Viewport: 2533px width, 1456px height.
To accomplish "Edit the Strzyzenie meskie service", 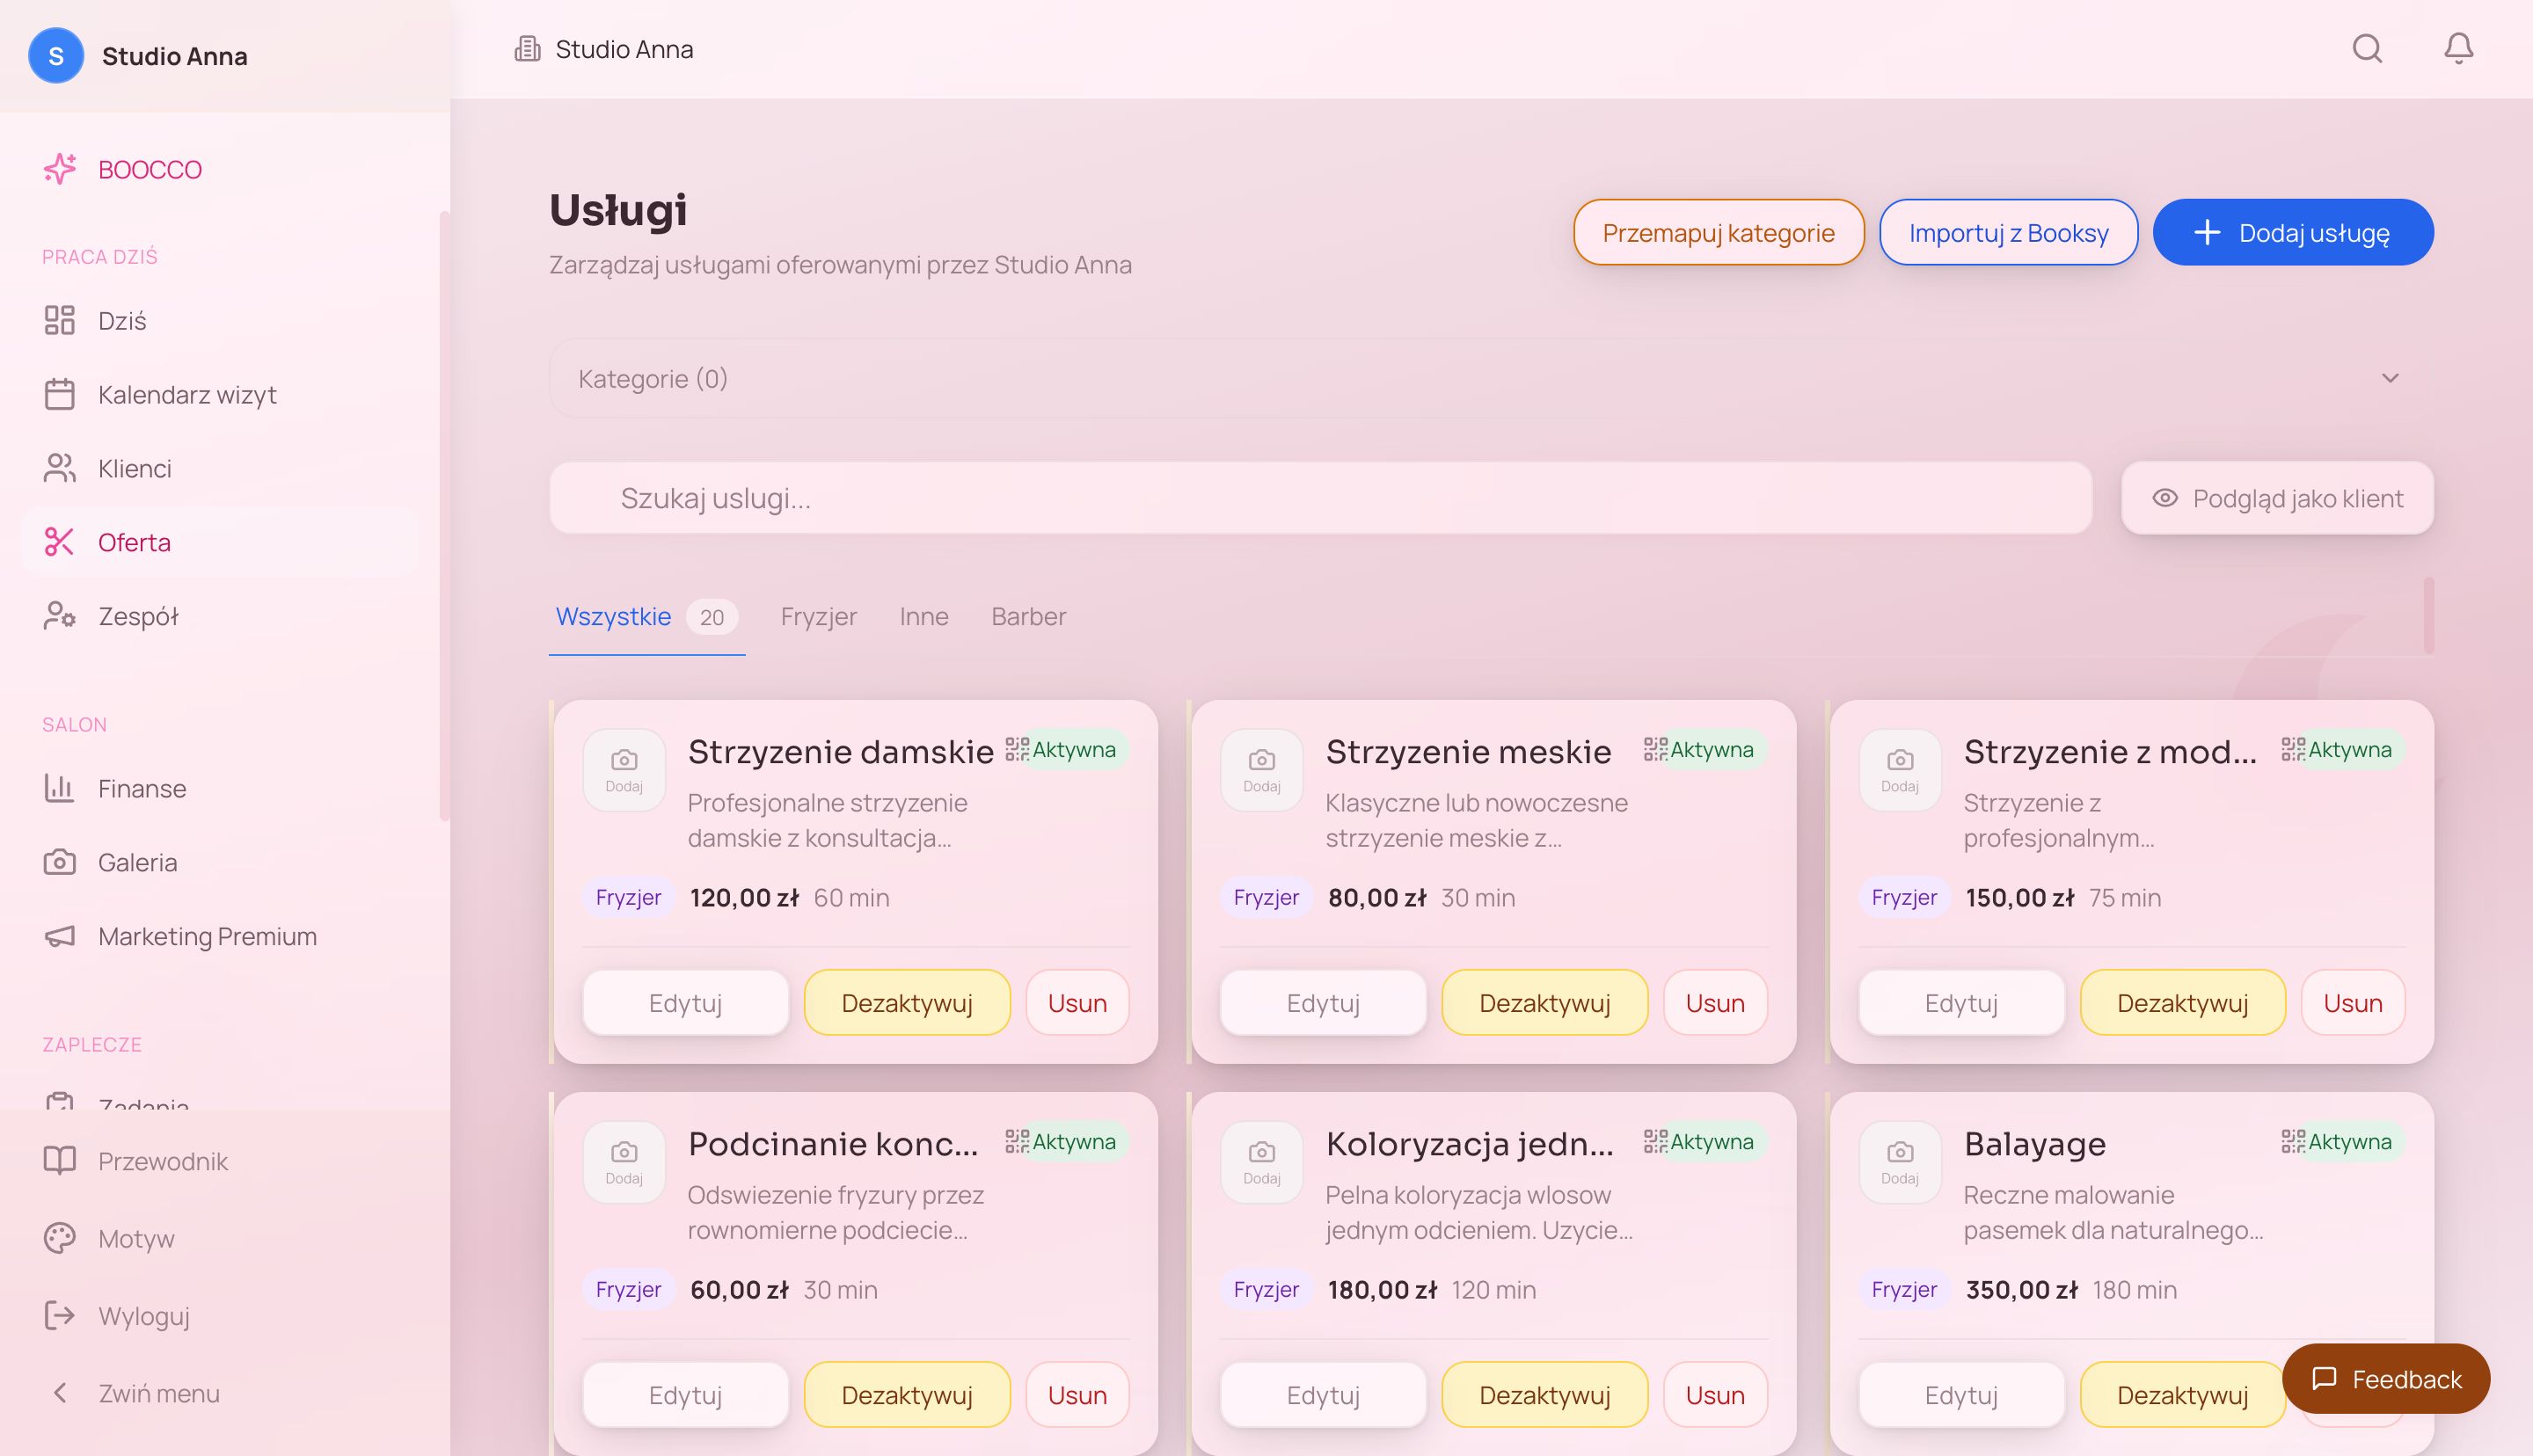I will (1323, 1002).
